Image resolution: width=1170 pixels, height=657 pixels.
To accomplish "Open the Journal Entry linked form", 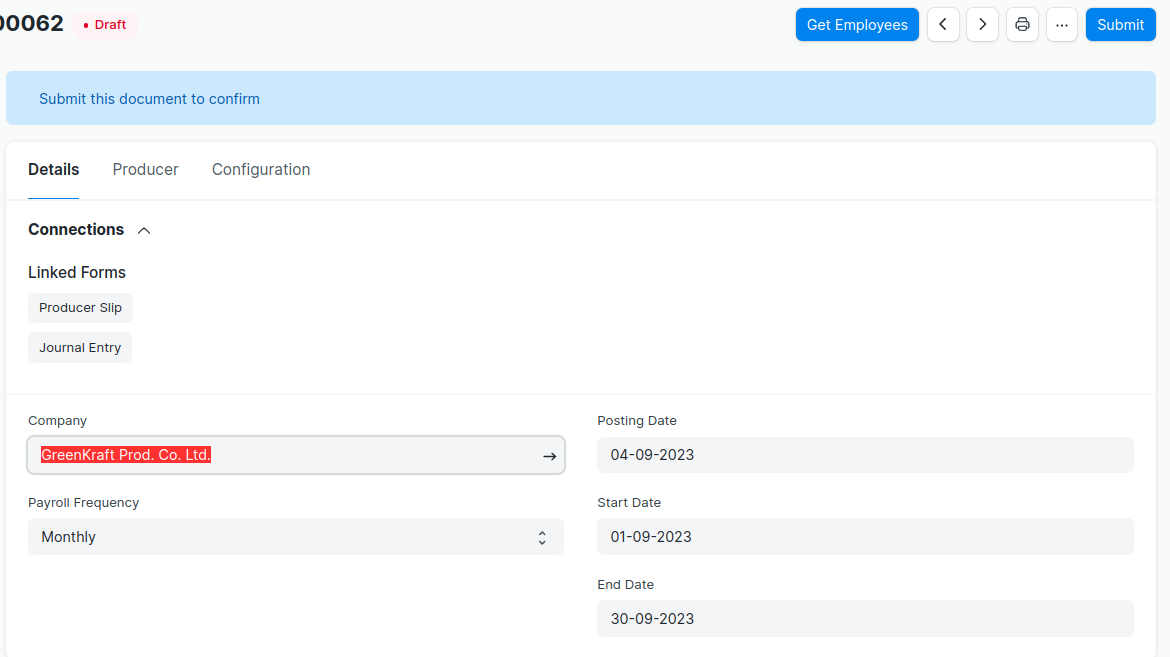I will click(x=80, y=348).
